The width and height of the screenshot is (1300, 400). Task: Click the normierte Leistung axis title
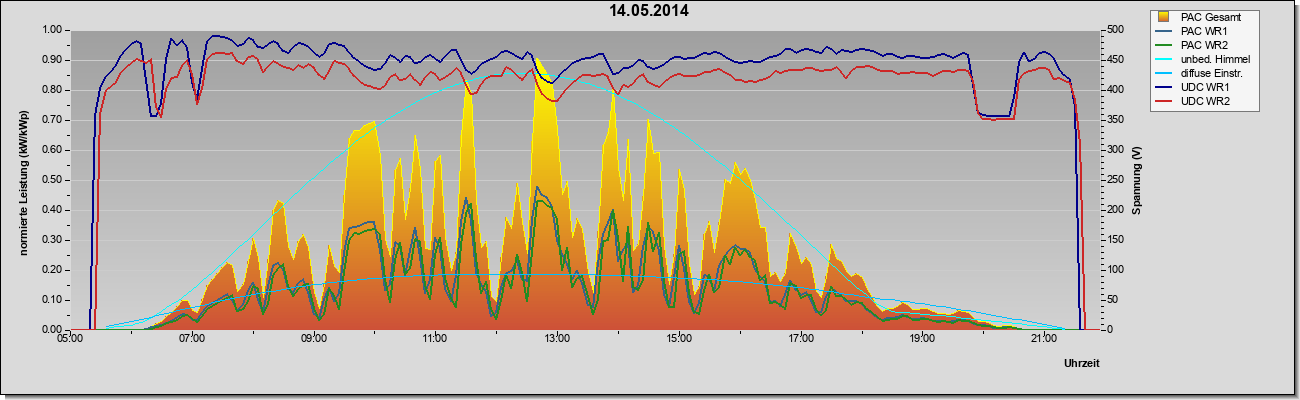click(22, 179)
